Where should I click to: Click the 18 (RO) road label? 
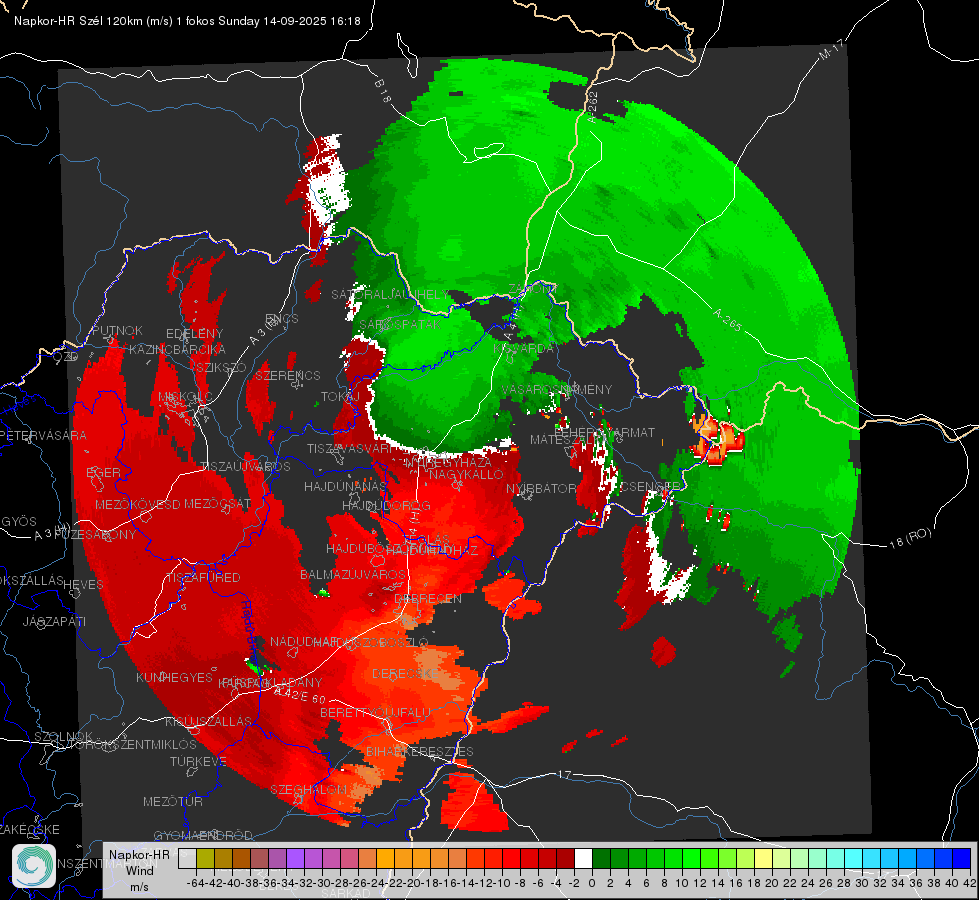[910, 538]
